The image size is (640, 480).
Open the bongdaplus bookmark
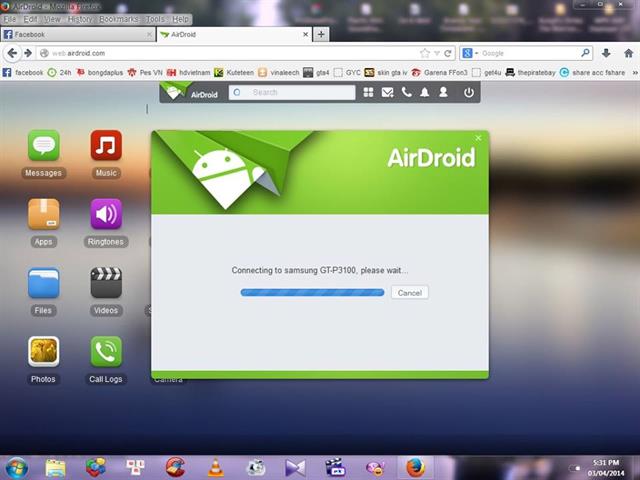[100, 73]
